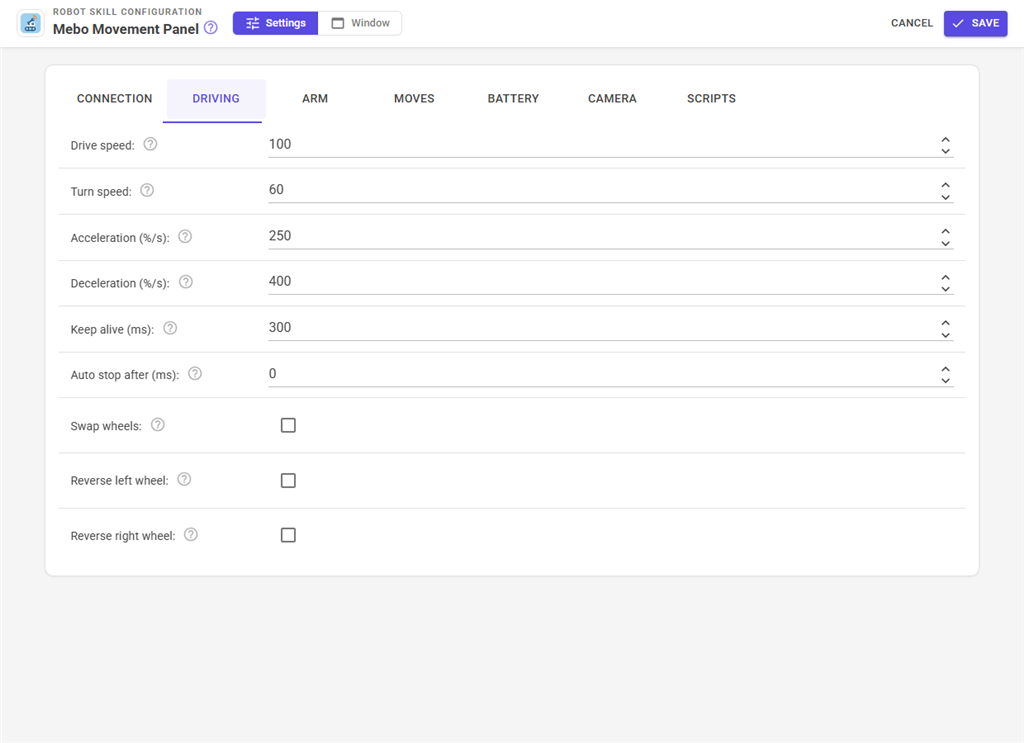The height and width of the screenshot is (743, 1024).
Task: Increase Turn speed with the up arrow
Action: (x=945, y=185)
